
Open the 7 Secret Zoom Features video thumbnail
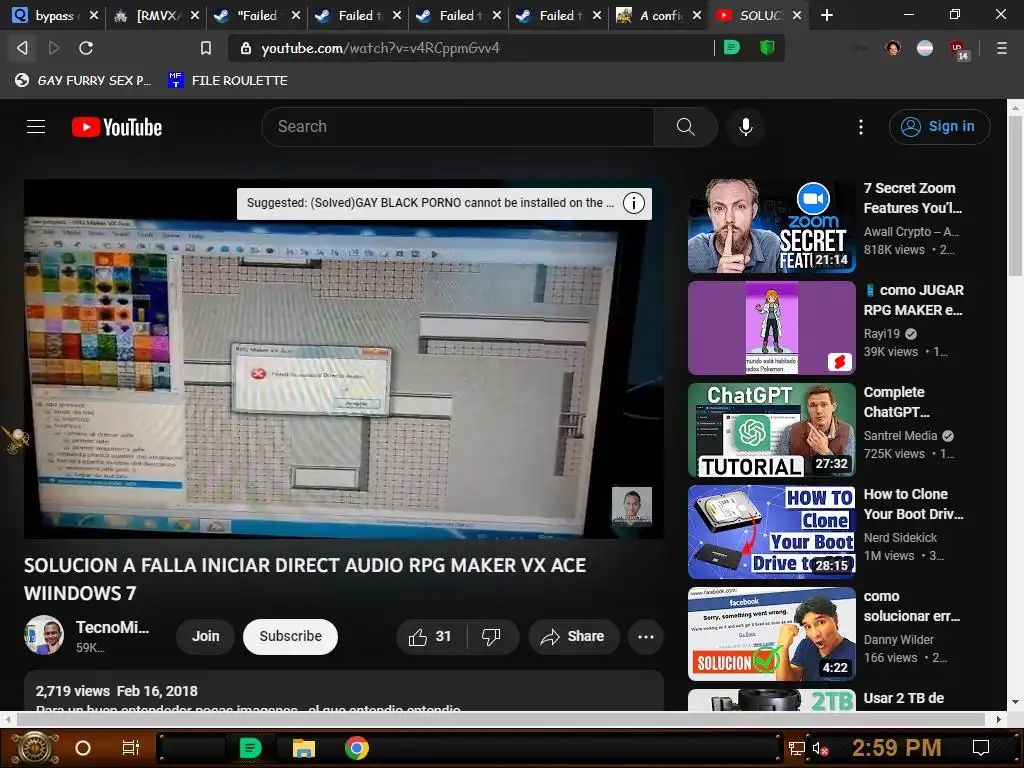click(771, 226)
